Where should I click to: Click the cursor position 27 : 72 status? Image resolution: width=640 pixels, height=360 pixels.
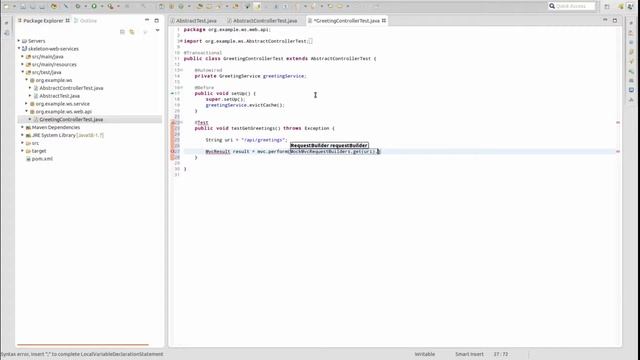pyautogui.click(x=501, y=354)
